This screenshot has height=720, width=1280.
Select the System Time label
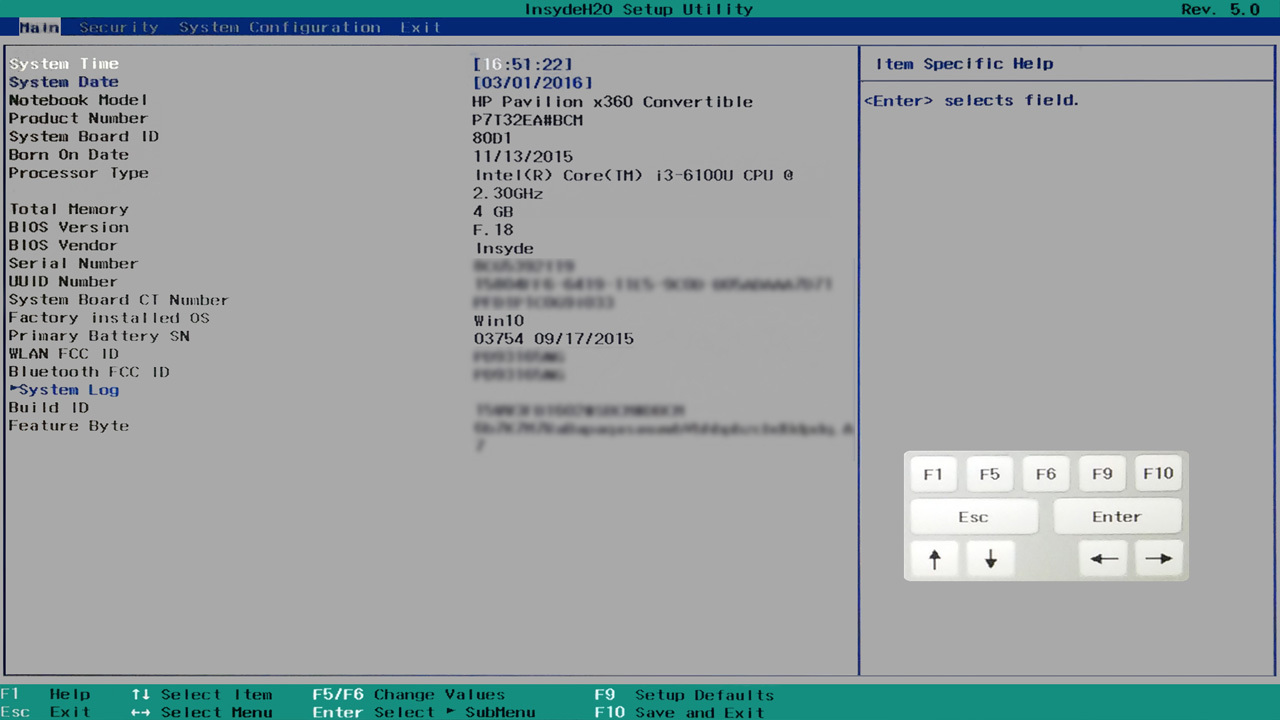64,64
